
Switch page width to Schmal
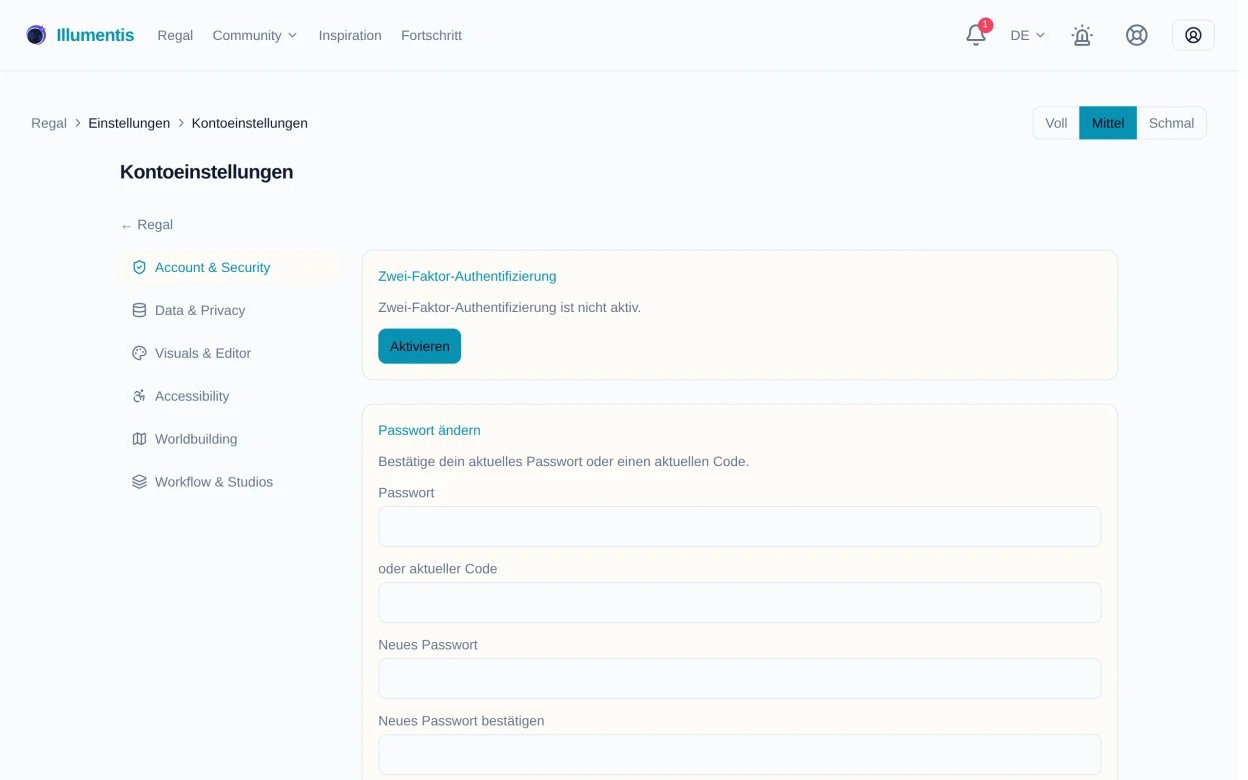1171,123
